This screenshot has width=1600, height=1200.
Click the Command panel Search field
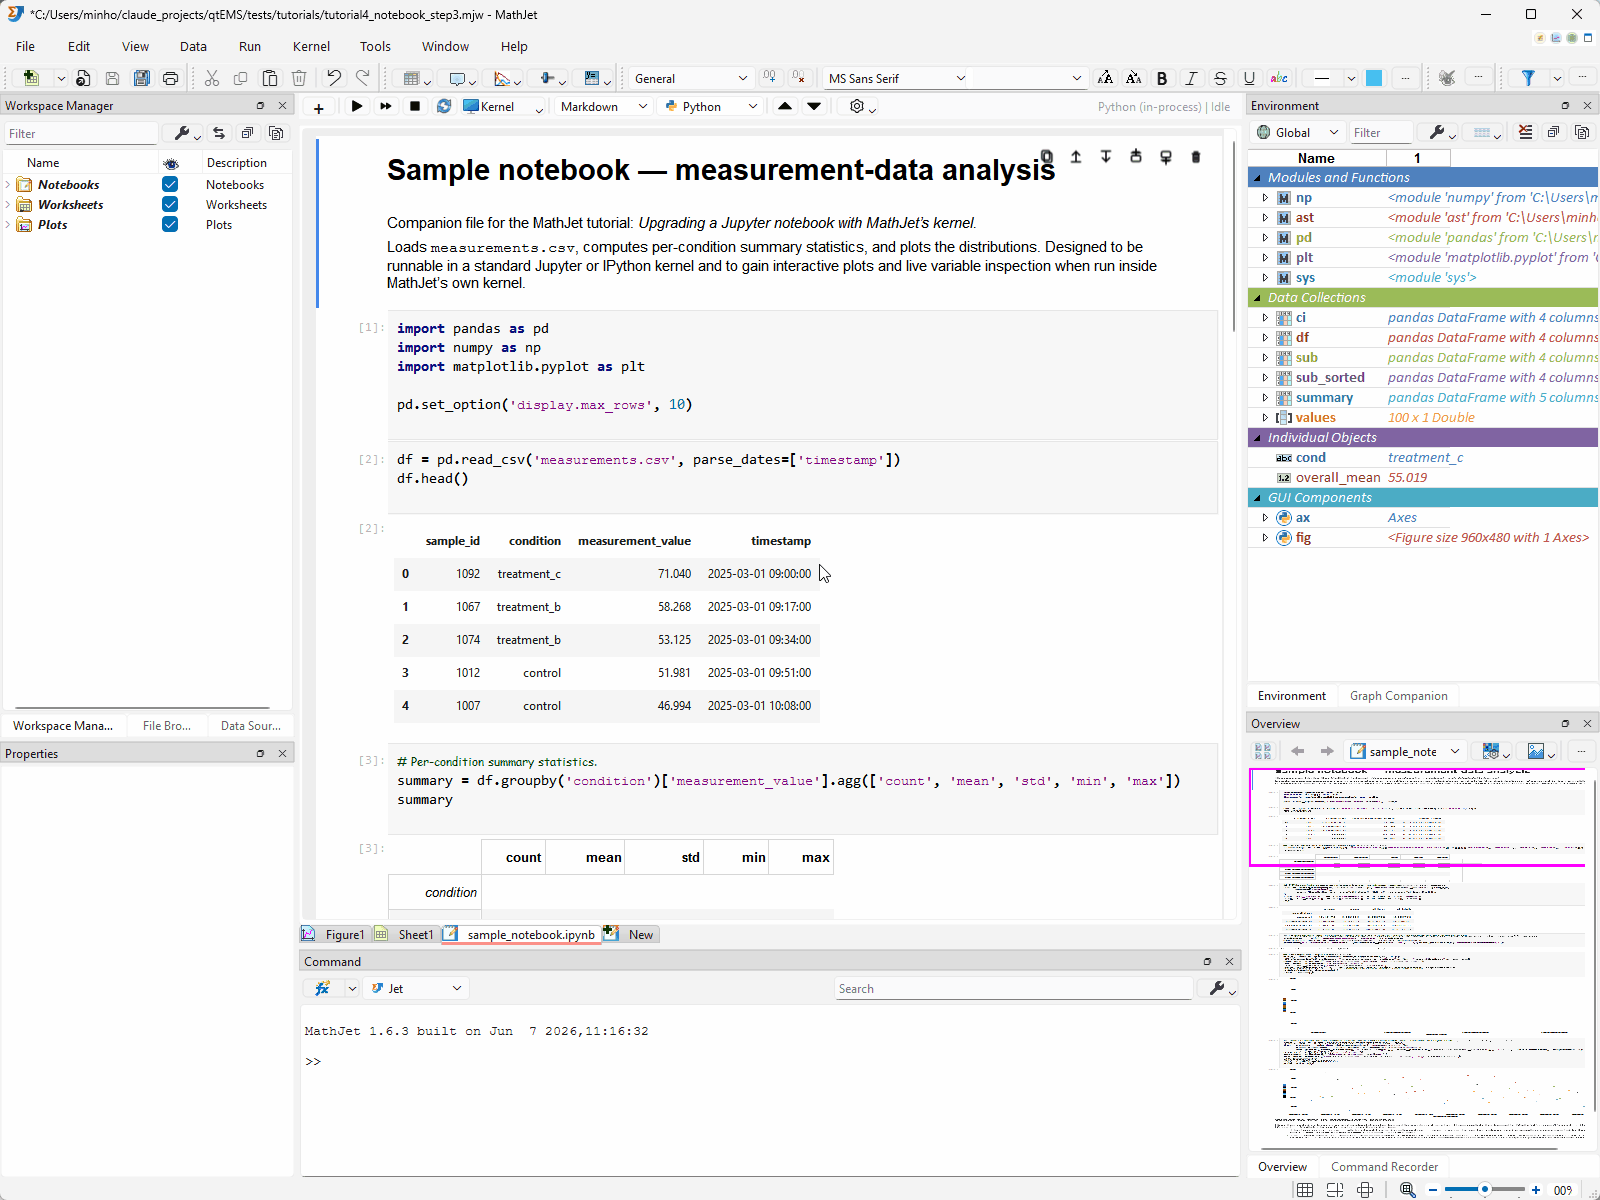tap(1014, 988)
